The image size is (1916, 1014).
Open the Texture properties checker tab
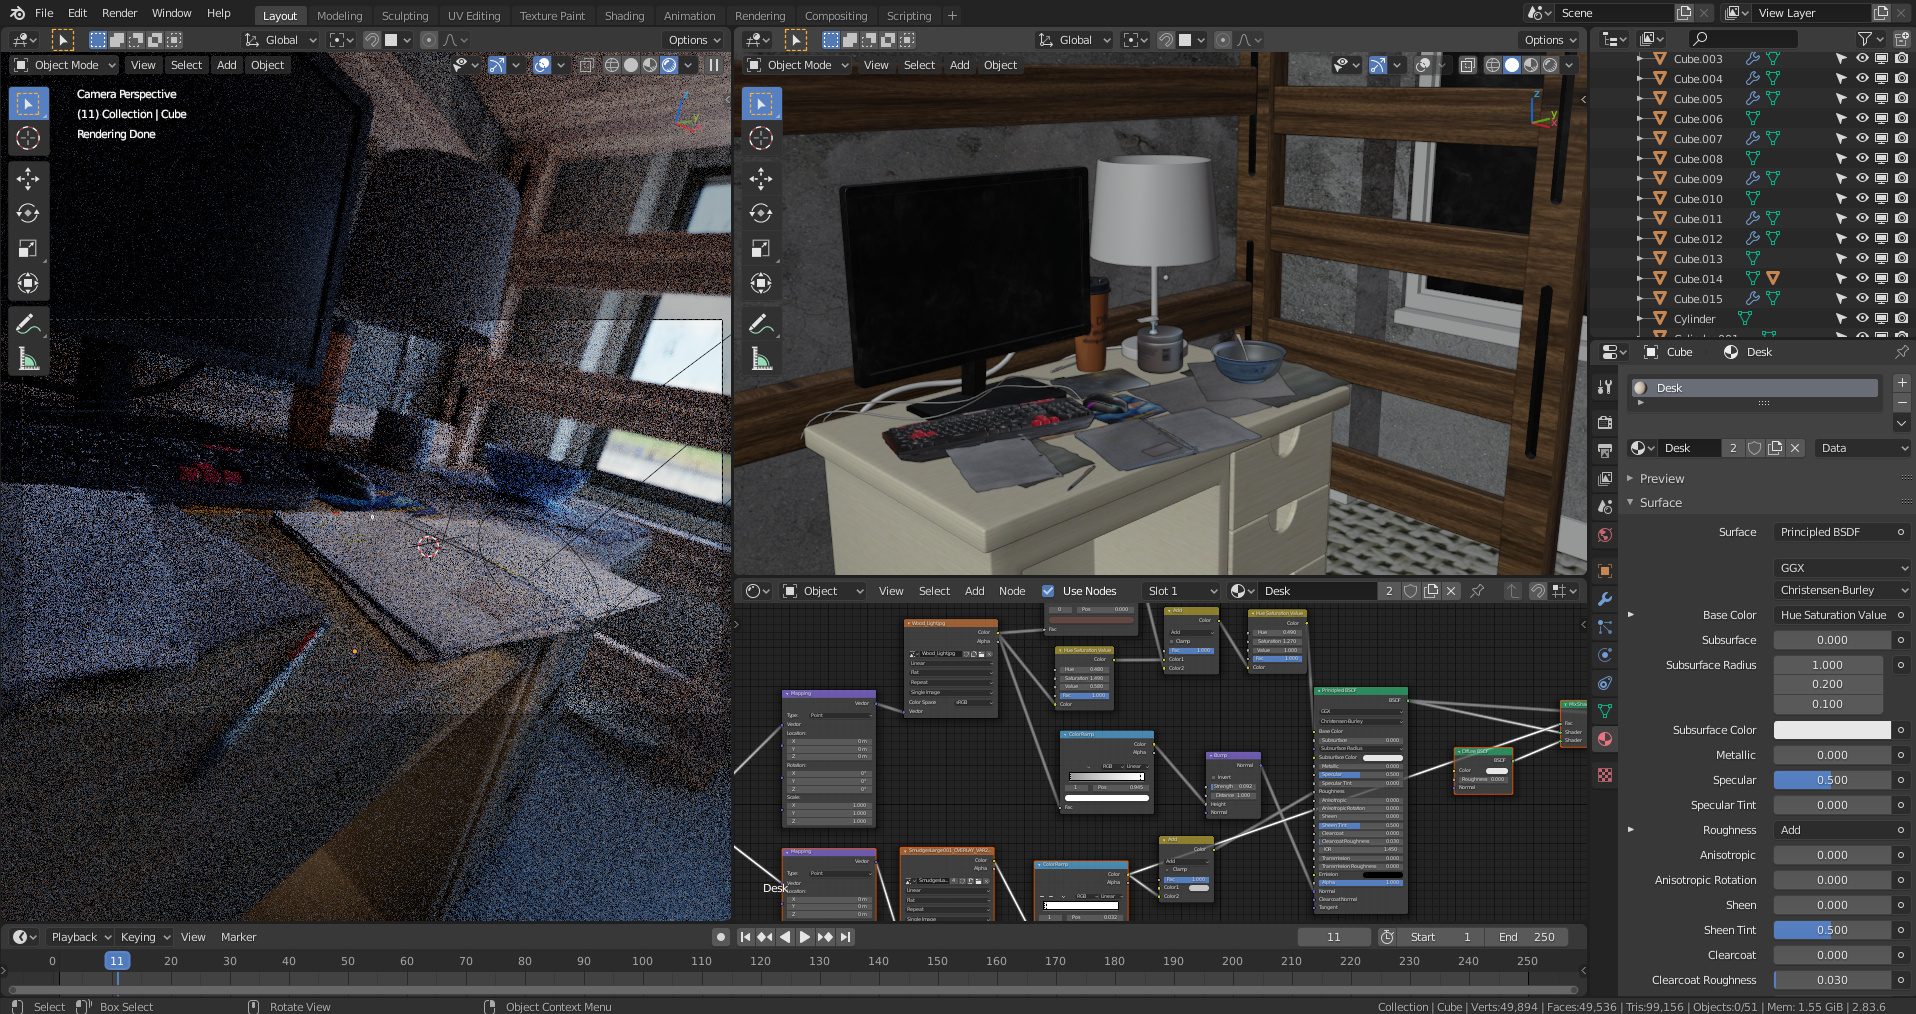(1605, 775)
